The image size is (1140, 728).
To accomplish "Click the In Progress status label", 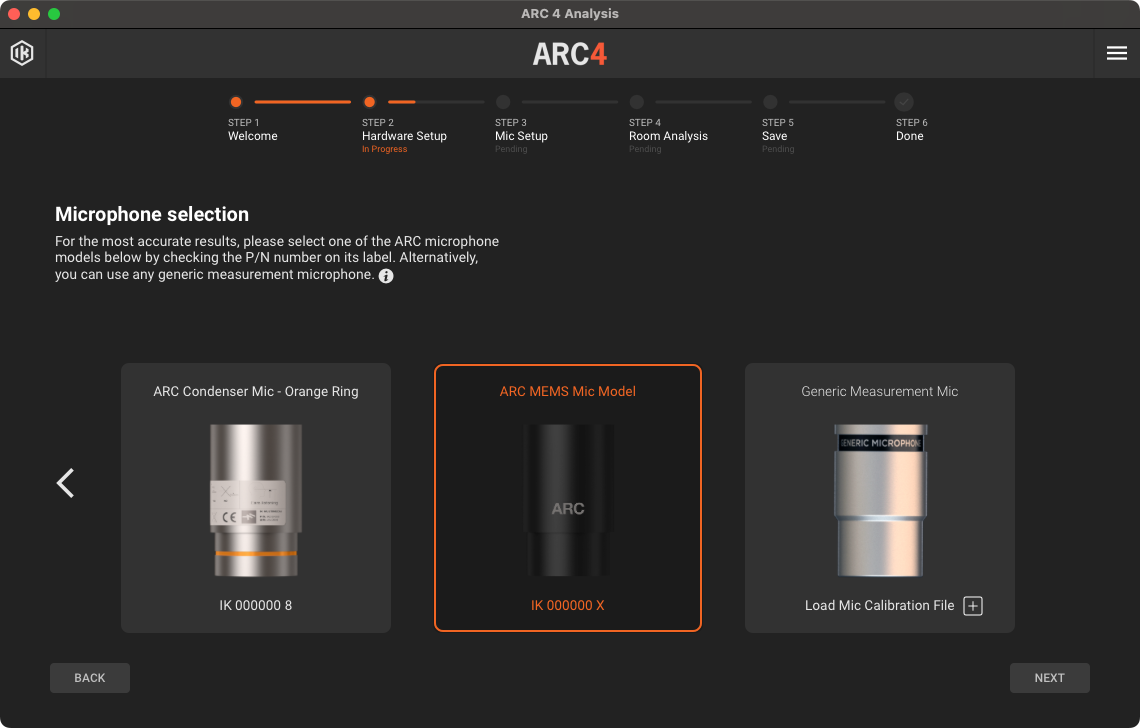I will click(385, 149).
